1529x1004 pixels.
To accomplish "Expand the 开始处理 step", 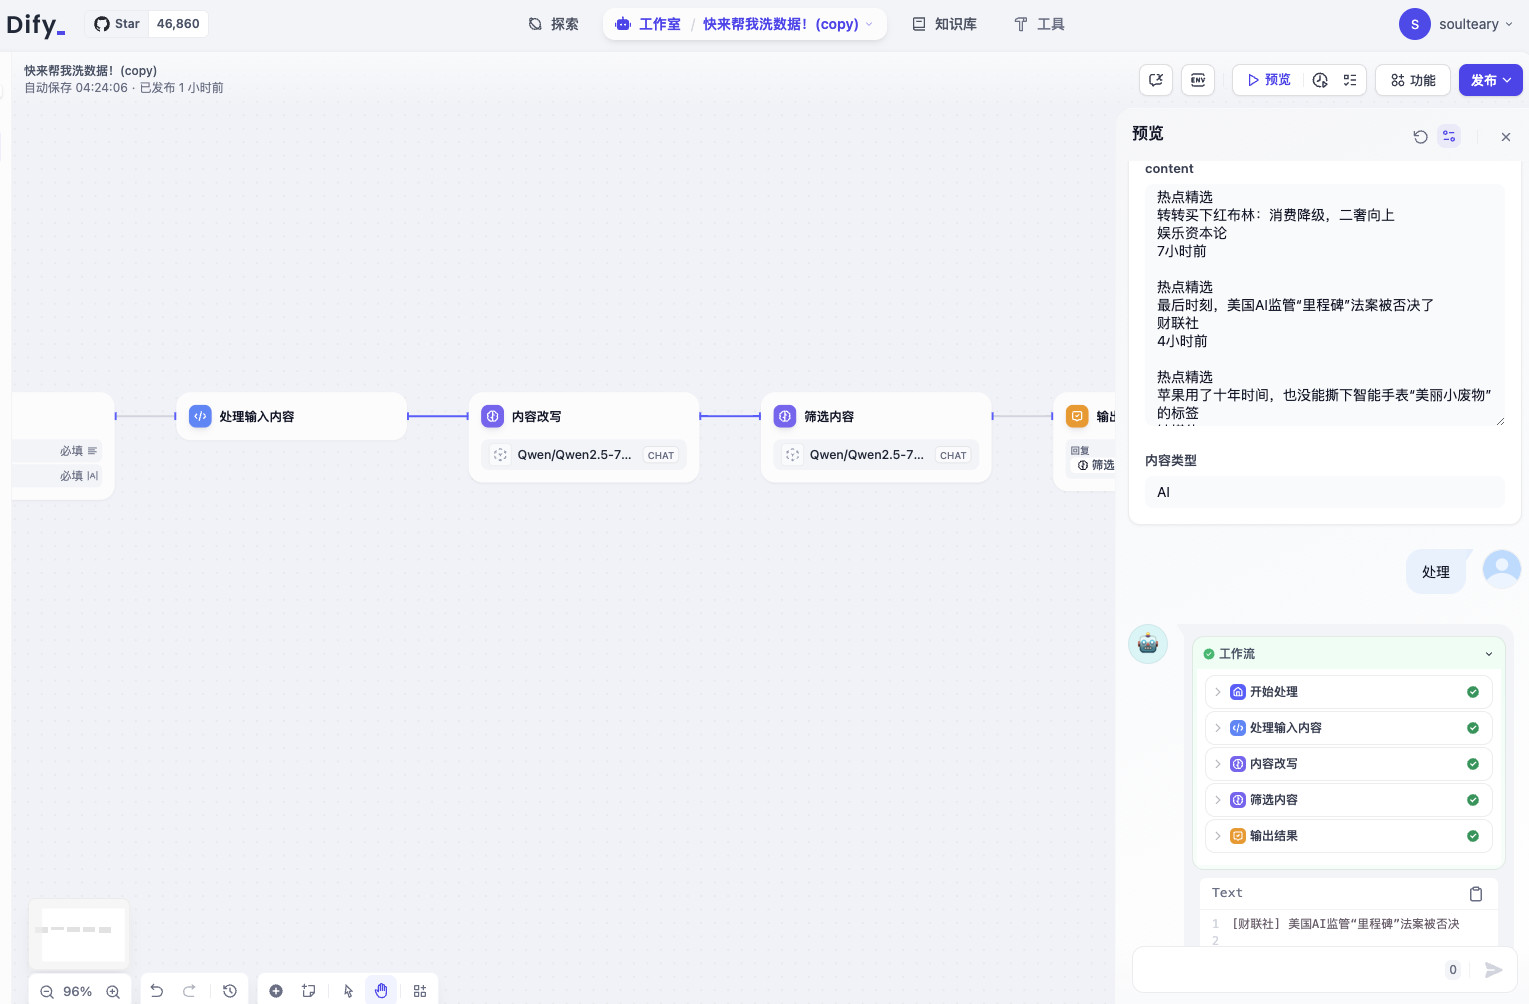I will [1348, 692].
